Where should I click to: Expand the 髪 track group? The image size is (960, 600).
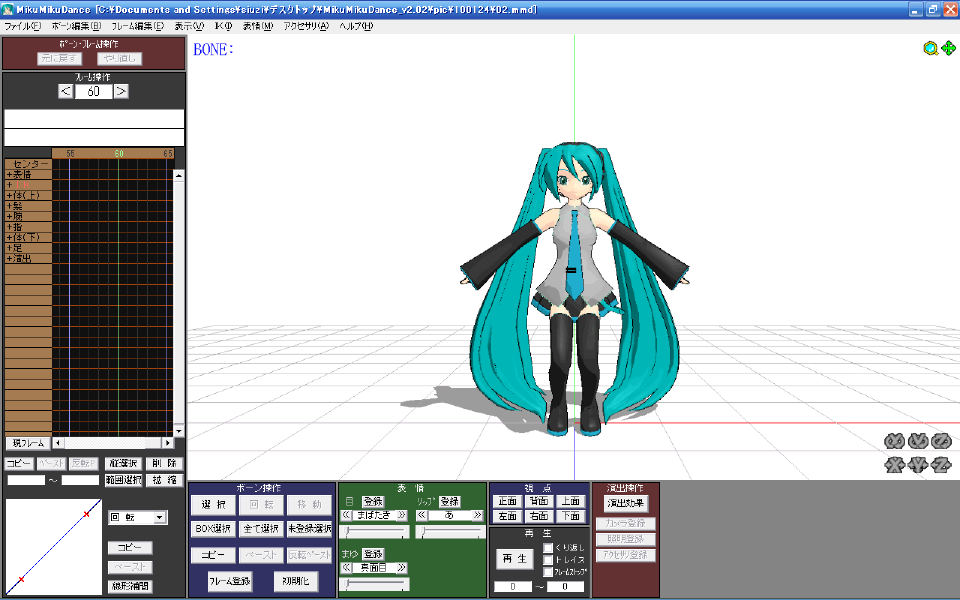tap(9, 206)
